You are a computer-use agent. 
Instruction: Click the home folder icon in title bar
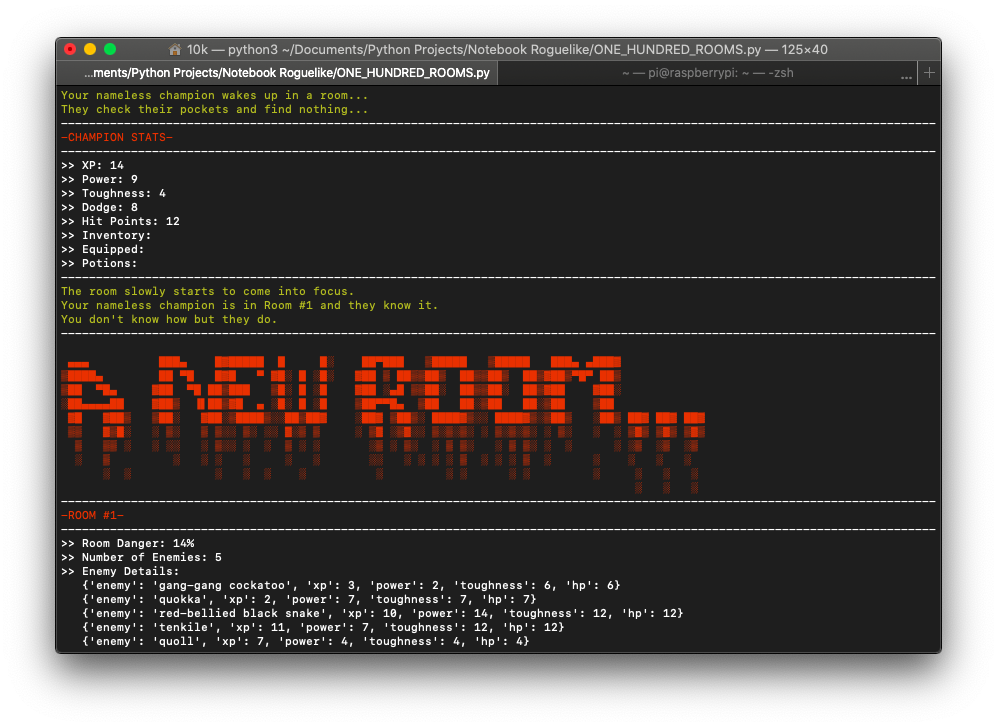(176, 49)
